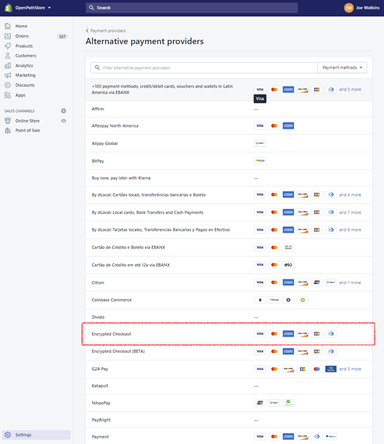Click UnionPay icon in Citcon row
The image size is (384, 444).
(317, 282)
